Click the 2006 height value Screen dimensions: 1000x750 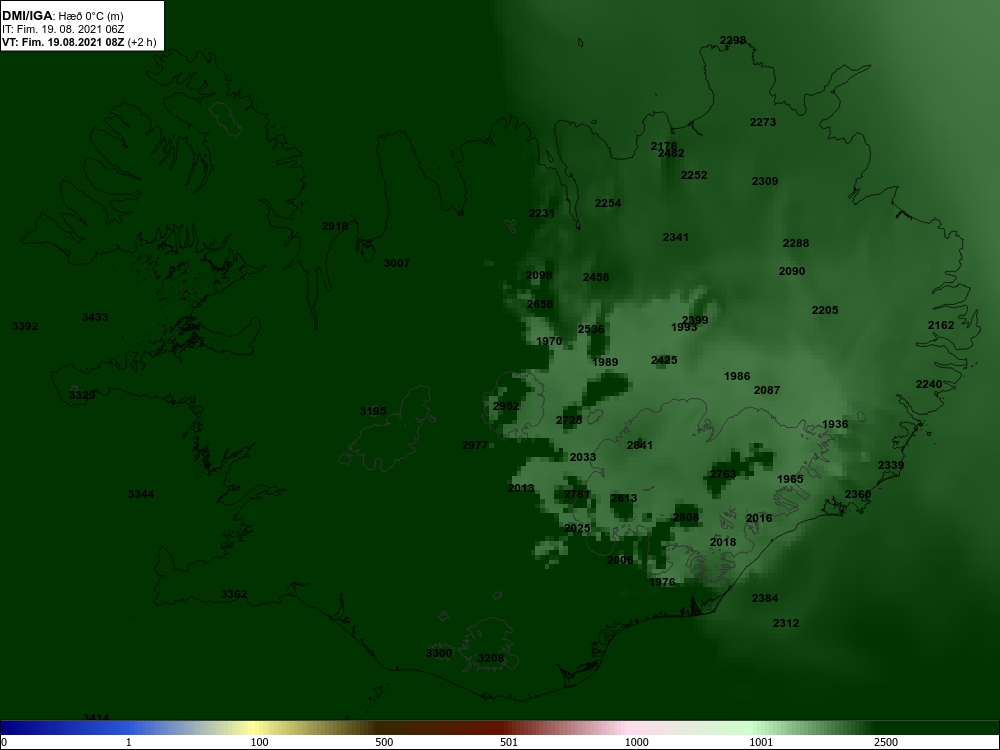click(620, 560)
